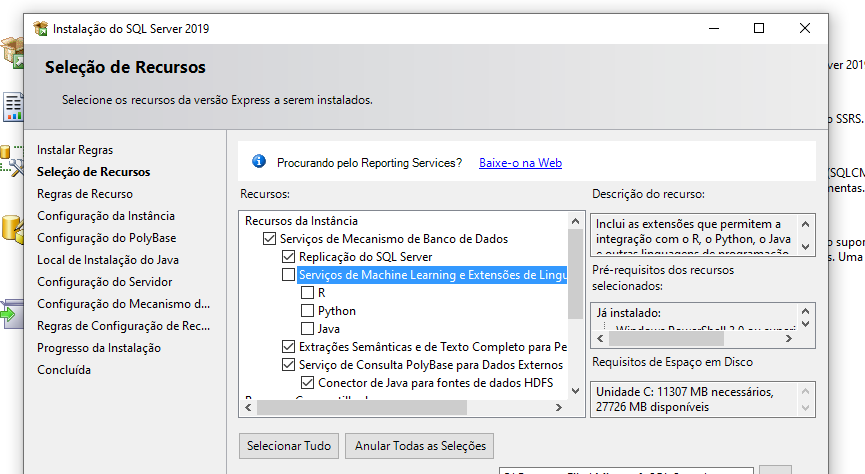Viewport: 865px width, 474px height.
Task: Click the Selecionar Tudo button
Action: [289, 446]
